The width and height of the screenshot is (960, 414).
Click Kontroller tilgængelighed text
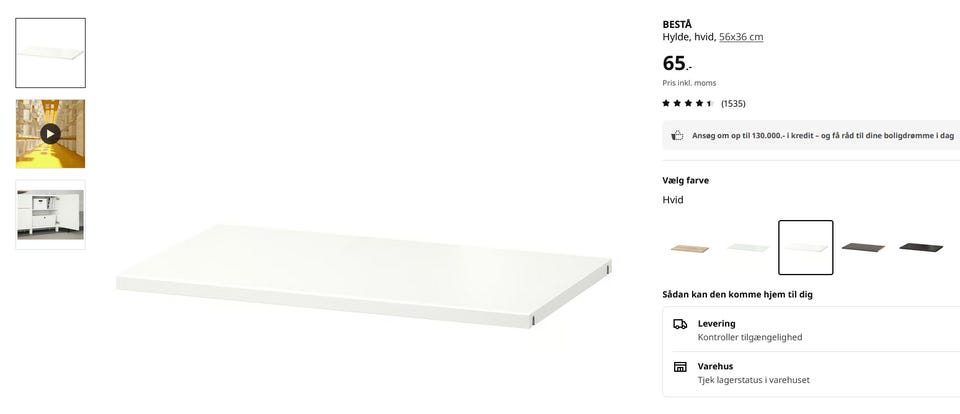point(750,337)
